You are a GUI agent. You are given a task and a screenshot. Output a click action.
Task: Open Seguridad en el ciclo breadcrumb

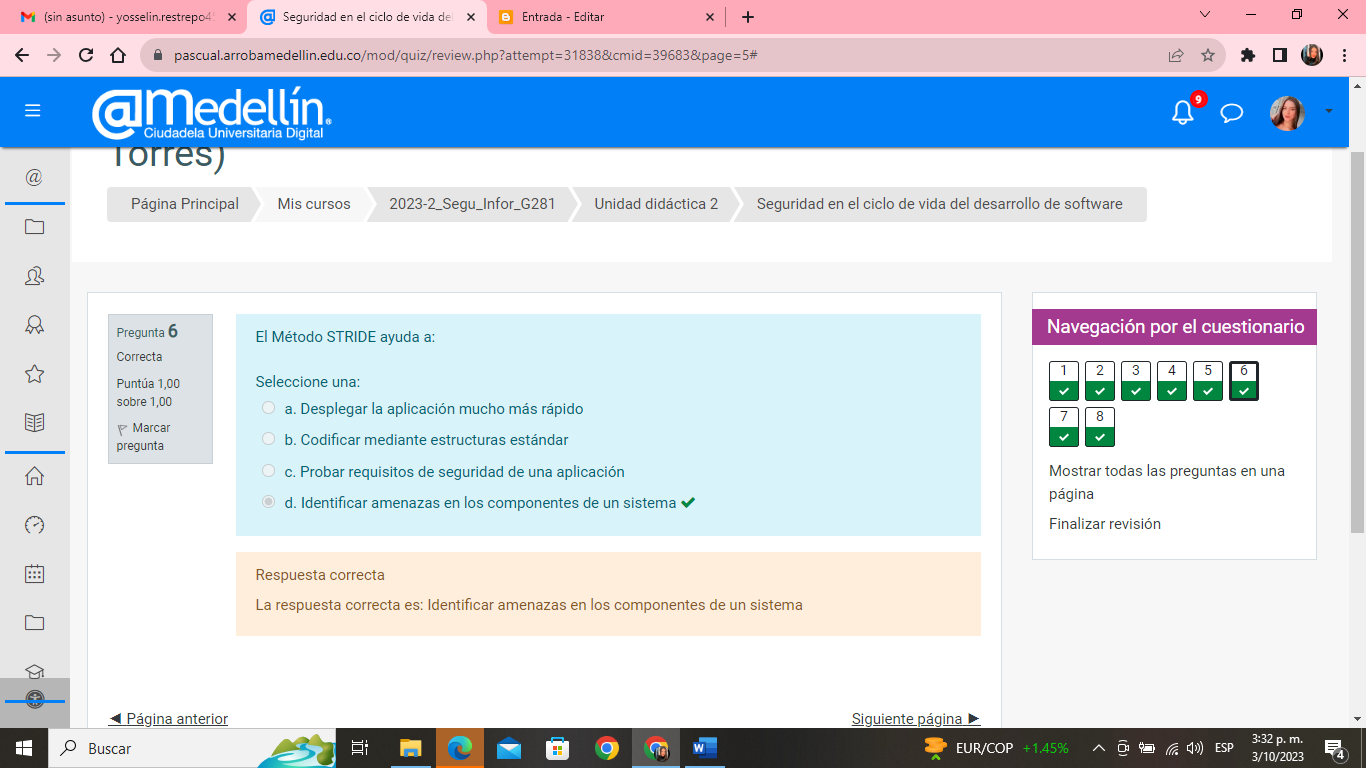(x=939, y=204)
